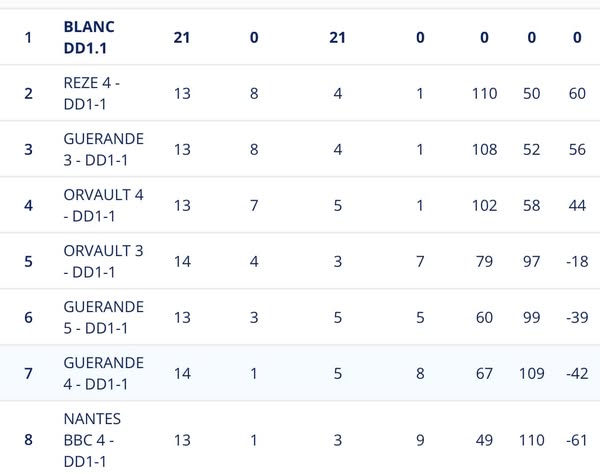Click the 97 value in ORVAULT 3 row
The width and height of the screenshot is (600, 474).
(531, 261)
